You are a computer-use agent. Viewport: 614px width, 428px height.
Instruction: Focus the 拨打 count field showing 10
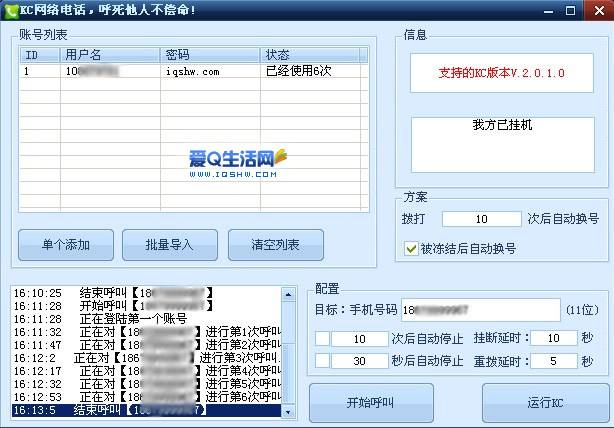point(482,219)
